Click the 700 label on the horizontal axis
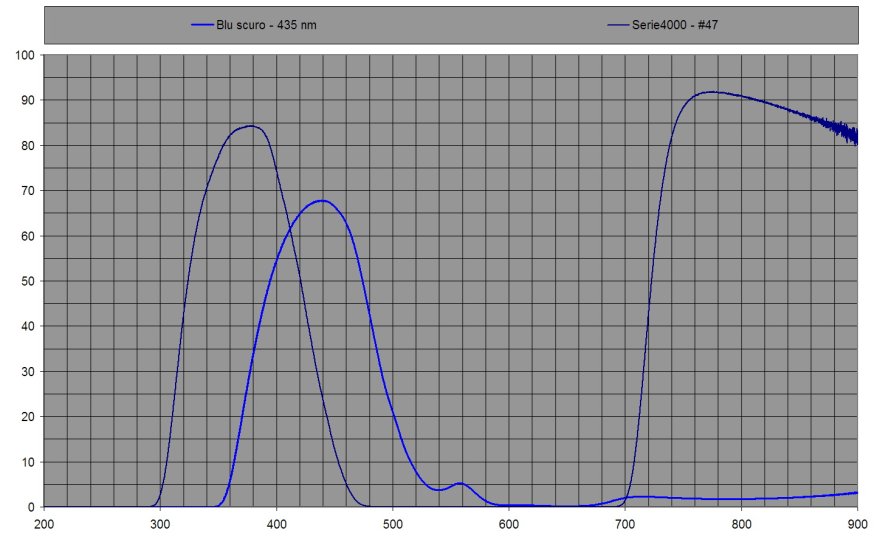880x545 pixels. [x=625, y=523]
